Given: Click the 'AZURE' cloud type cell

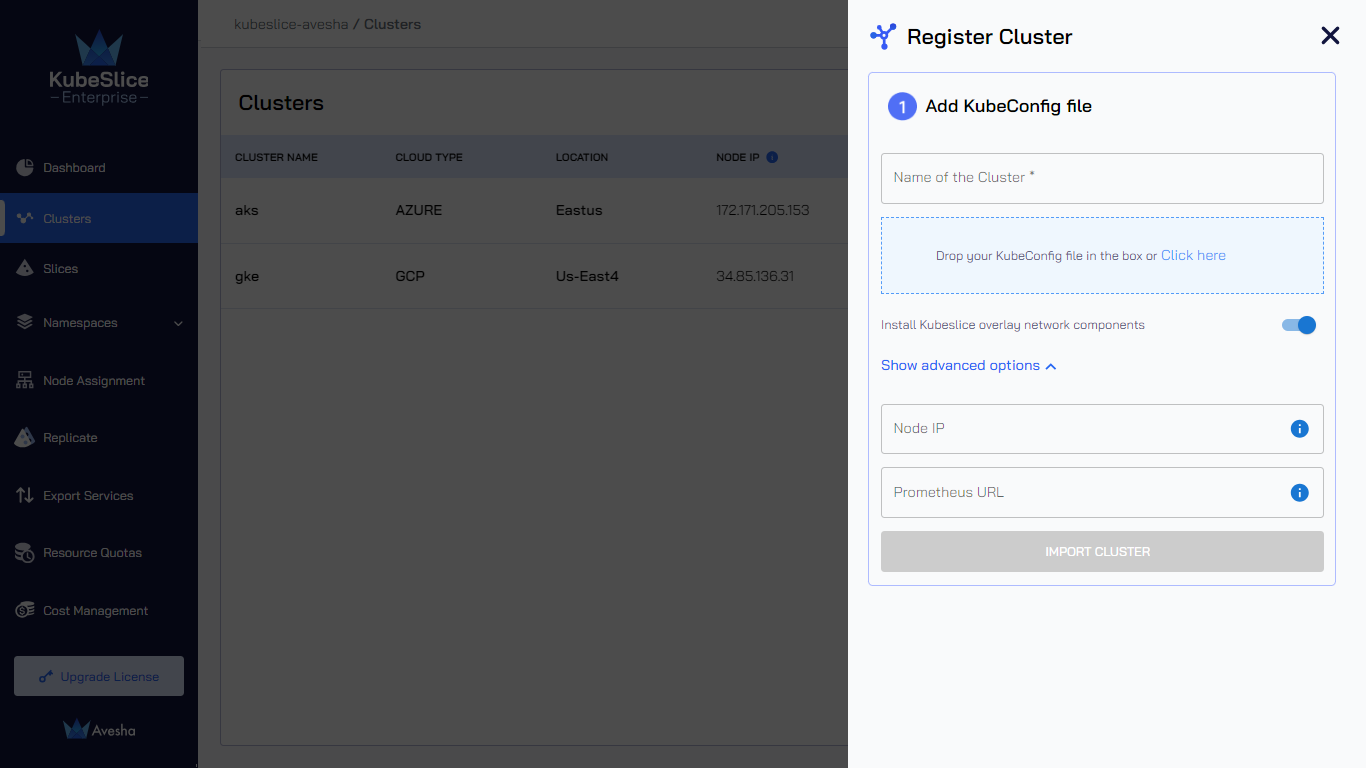Looking at the screenshot, I should 419,211.
